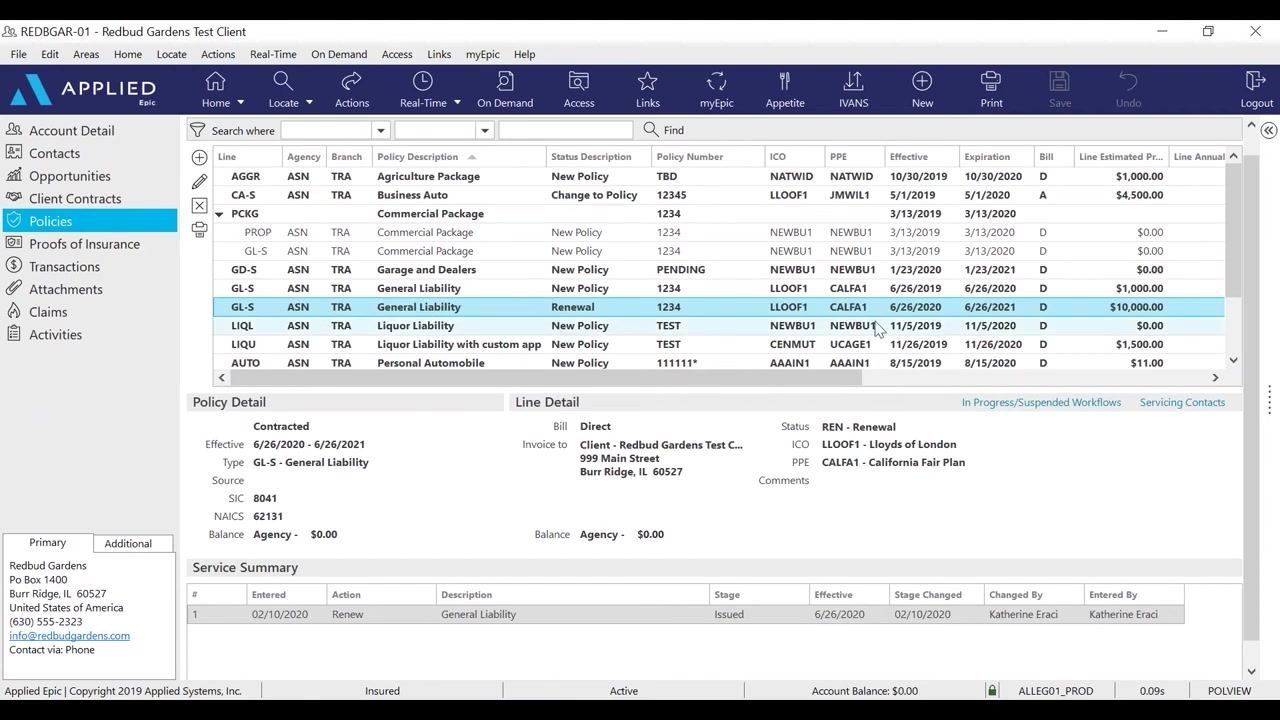This screenshot has height=720, width=1280.
Task: Click the Find button
Action: (x=664, y=130)
